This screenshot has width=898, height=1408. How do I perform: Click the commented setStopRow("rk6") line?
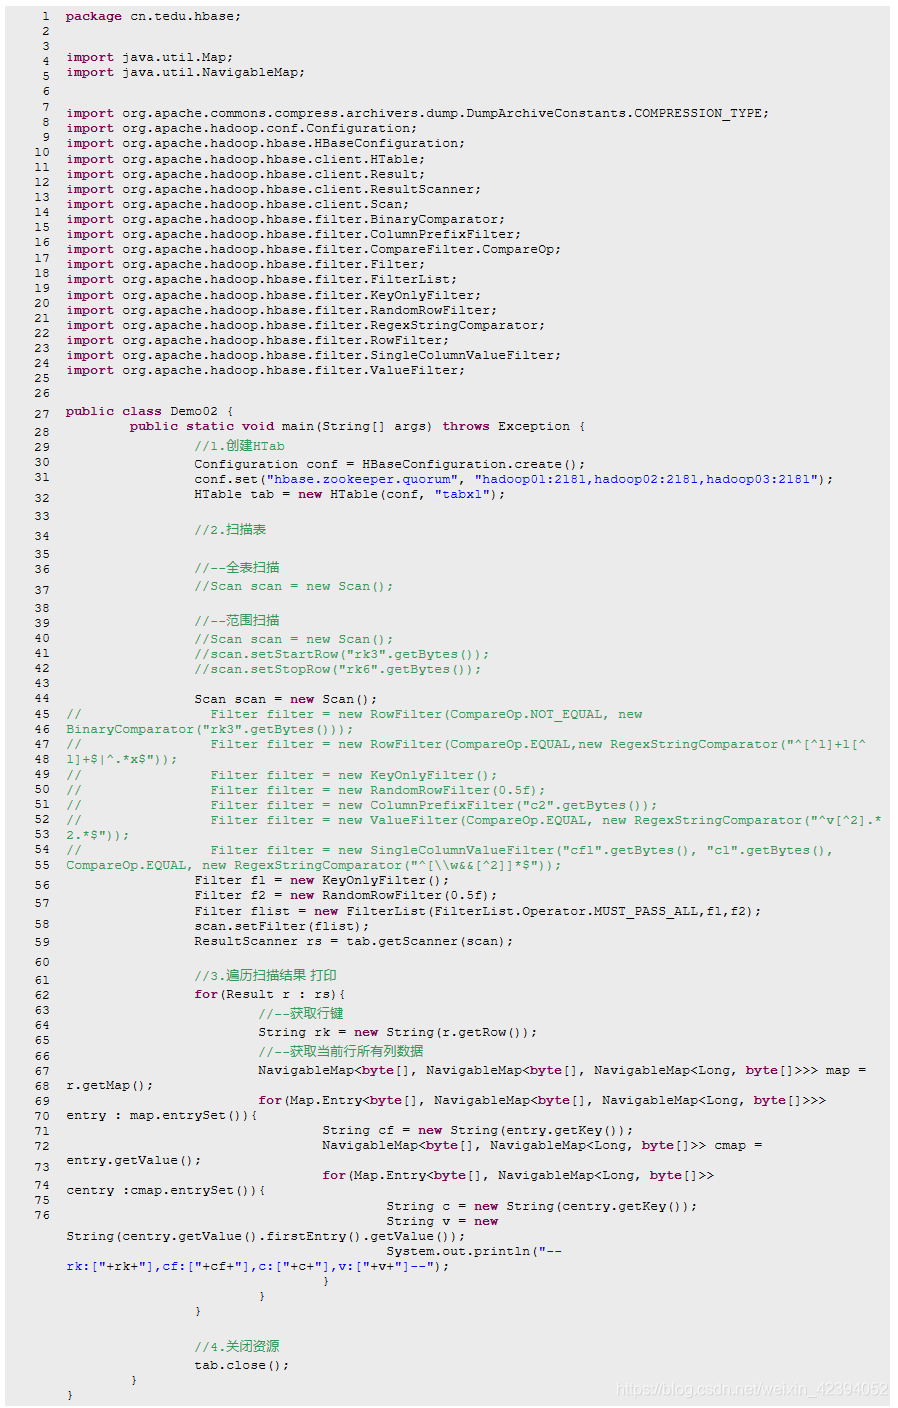click(x=338, y=669)
